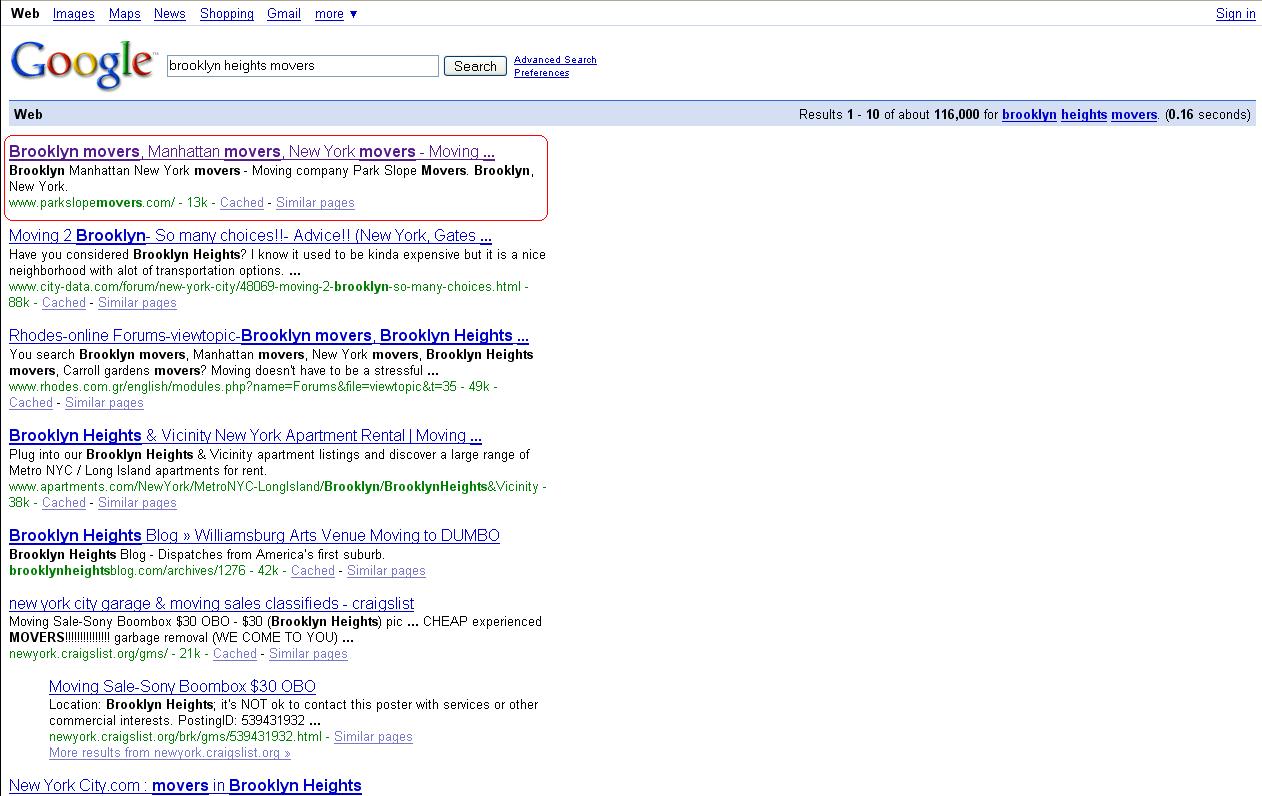This screenshot has width=1262, height=796.
Task: Open Cached link for city-data.com result
Action: click(x=64, y=303)
